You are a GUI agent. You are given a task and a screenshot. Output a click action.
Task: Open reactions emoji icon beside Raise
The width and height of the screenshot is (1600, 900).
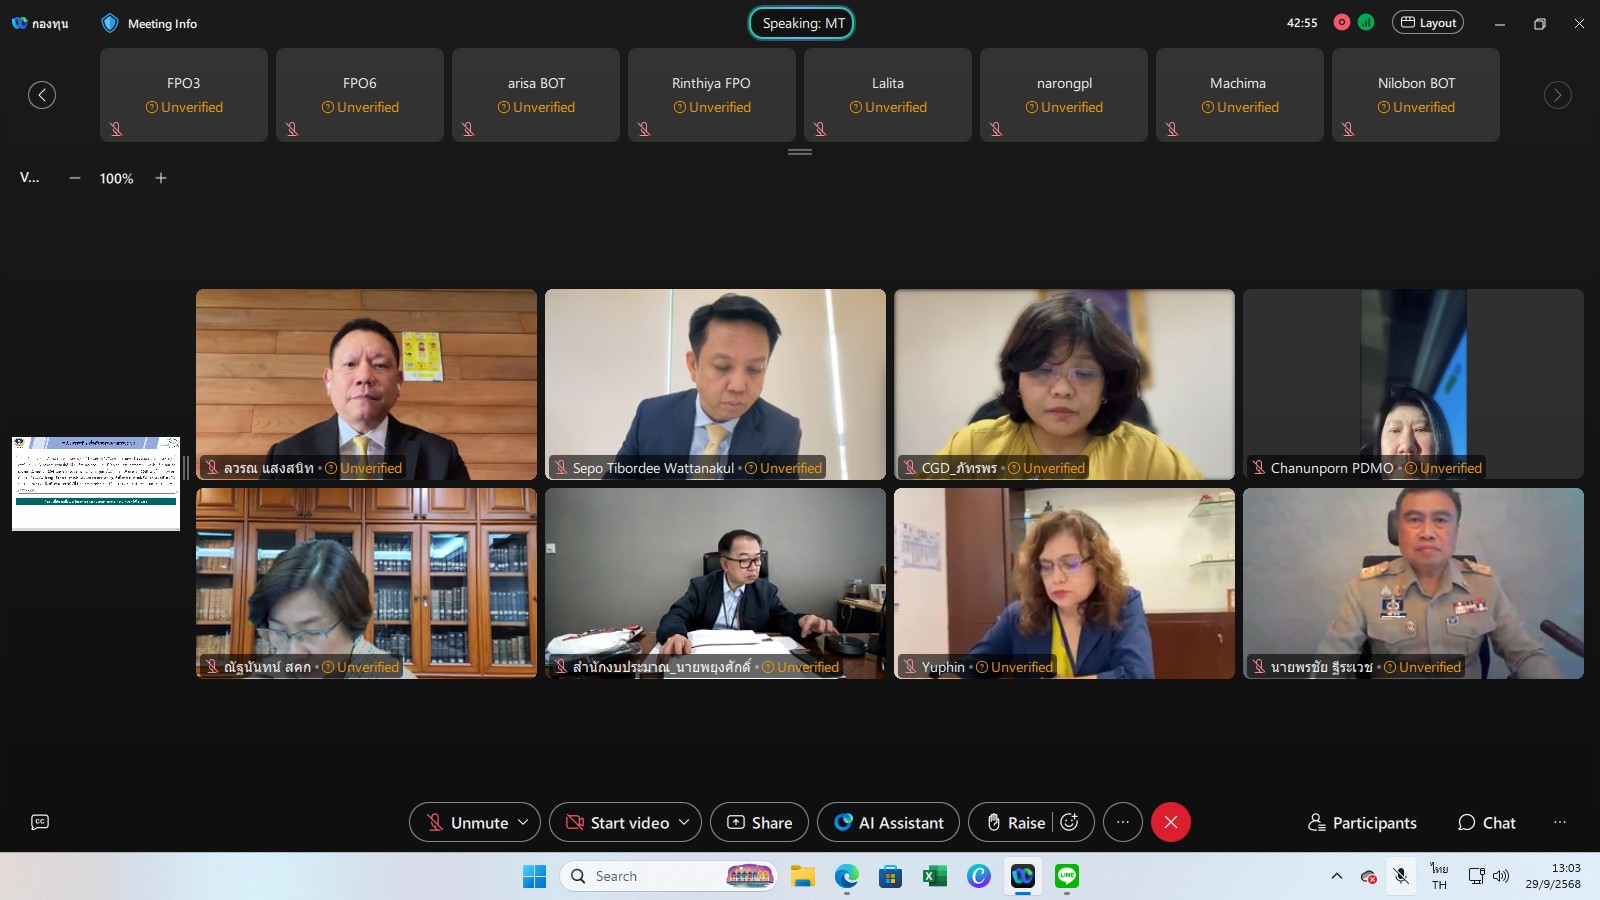point(1069,822)
